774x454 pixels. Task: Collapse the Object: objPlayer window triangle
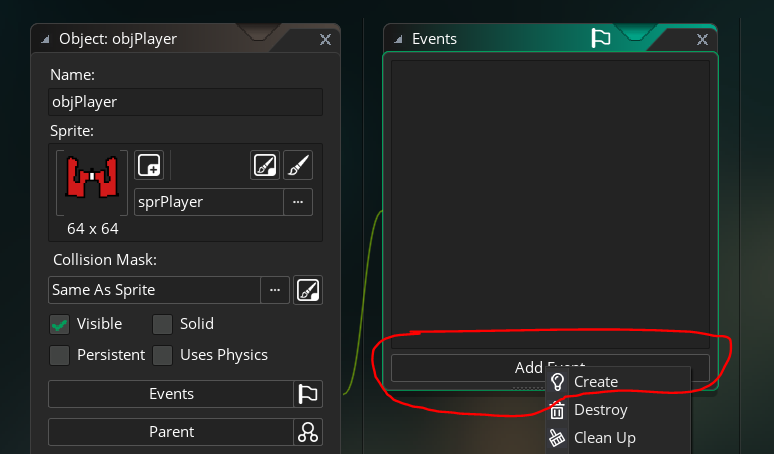(x=45, y=39)
